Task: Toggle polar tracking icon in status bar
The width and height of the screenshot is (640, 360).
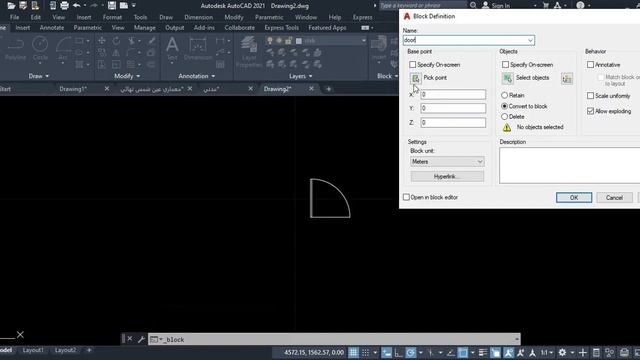Action: pos(411,352)
